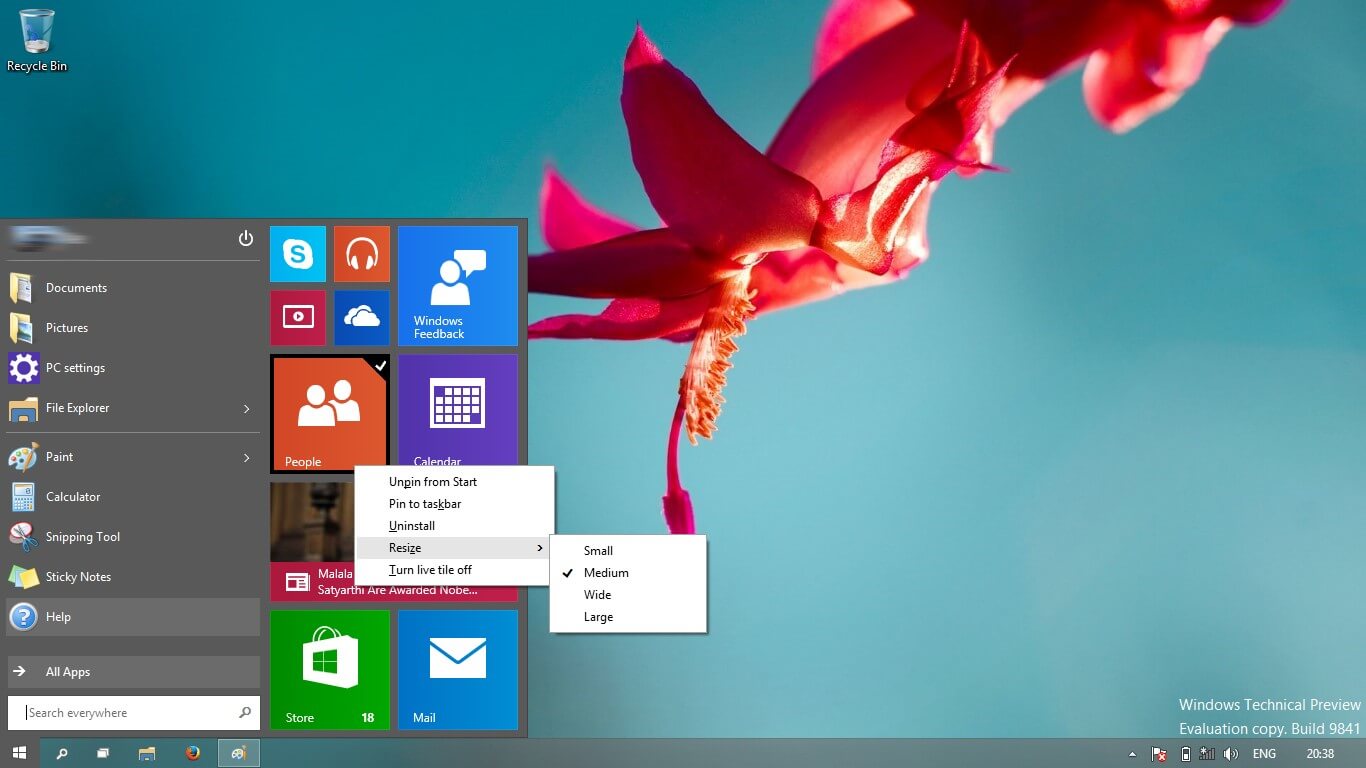1366x768 pixels.
Task: Open the Music headphones tile
Action: 361,254
